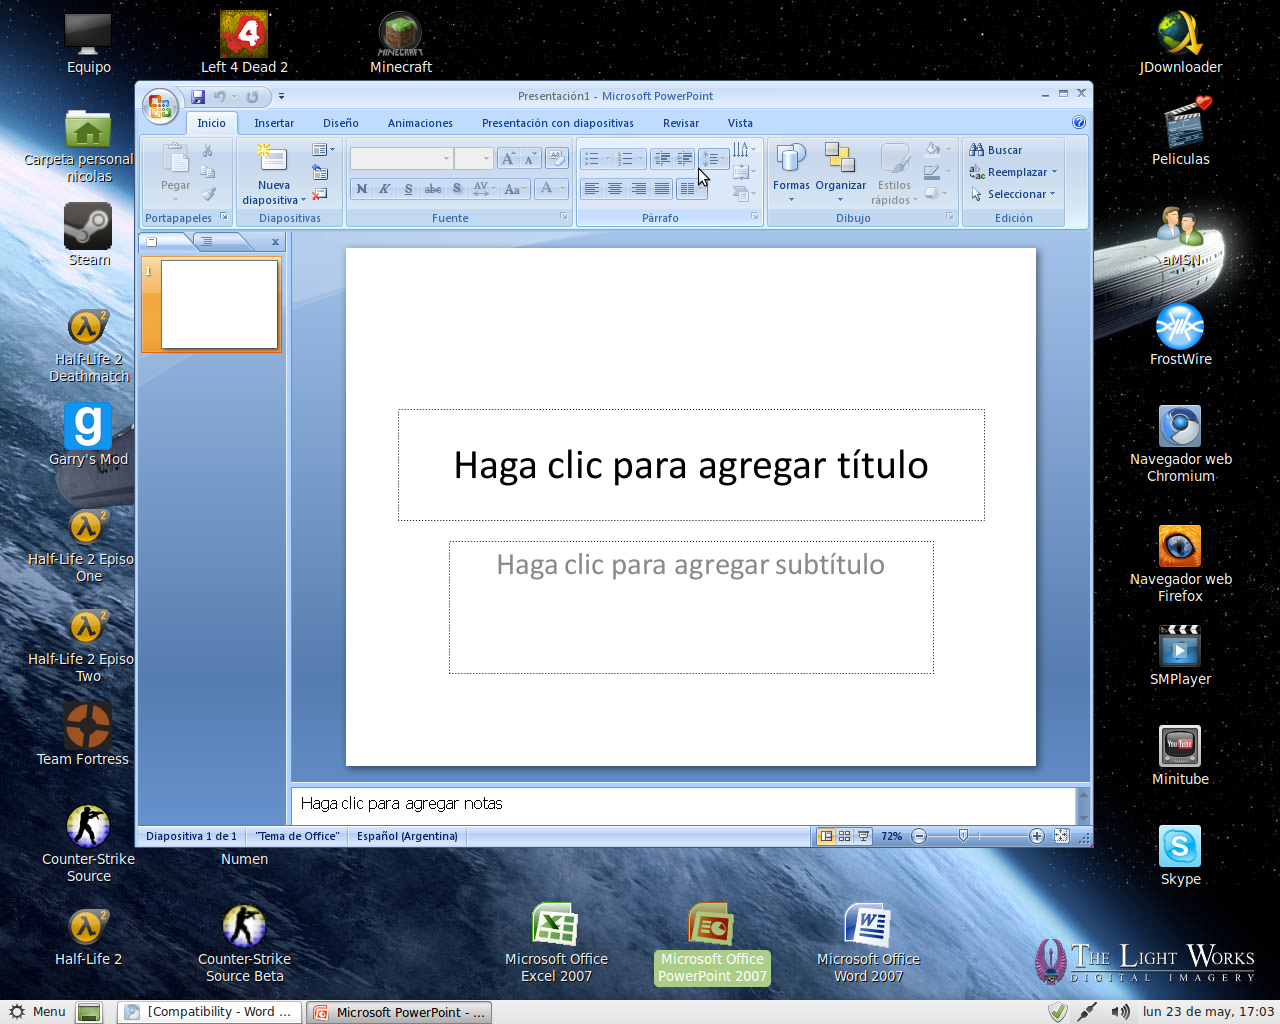Click the fit slide to window icon

coord(1061,836)
